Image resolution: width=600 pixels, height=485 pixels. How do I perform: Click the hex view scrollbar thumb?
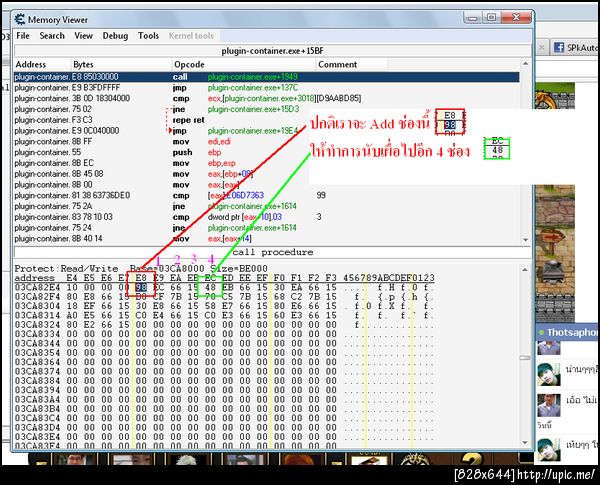click(525, 358)
